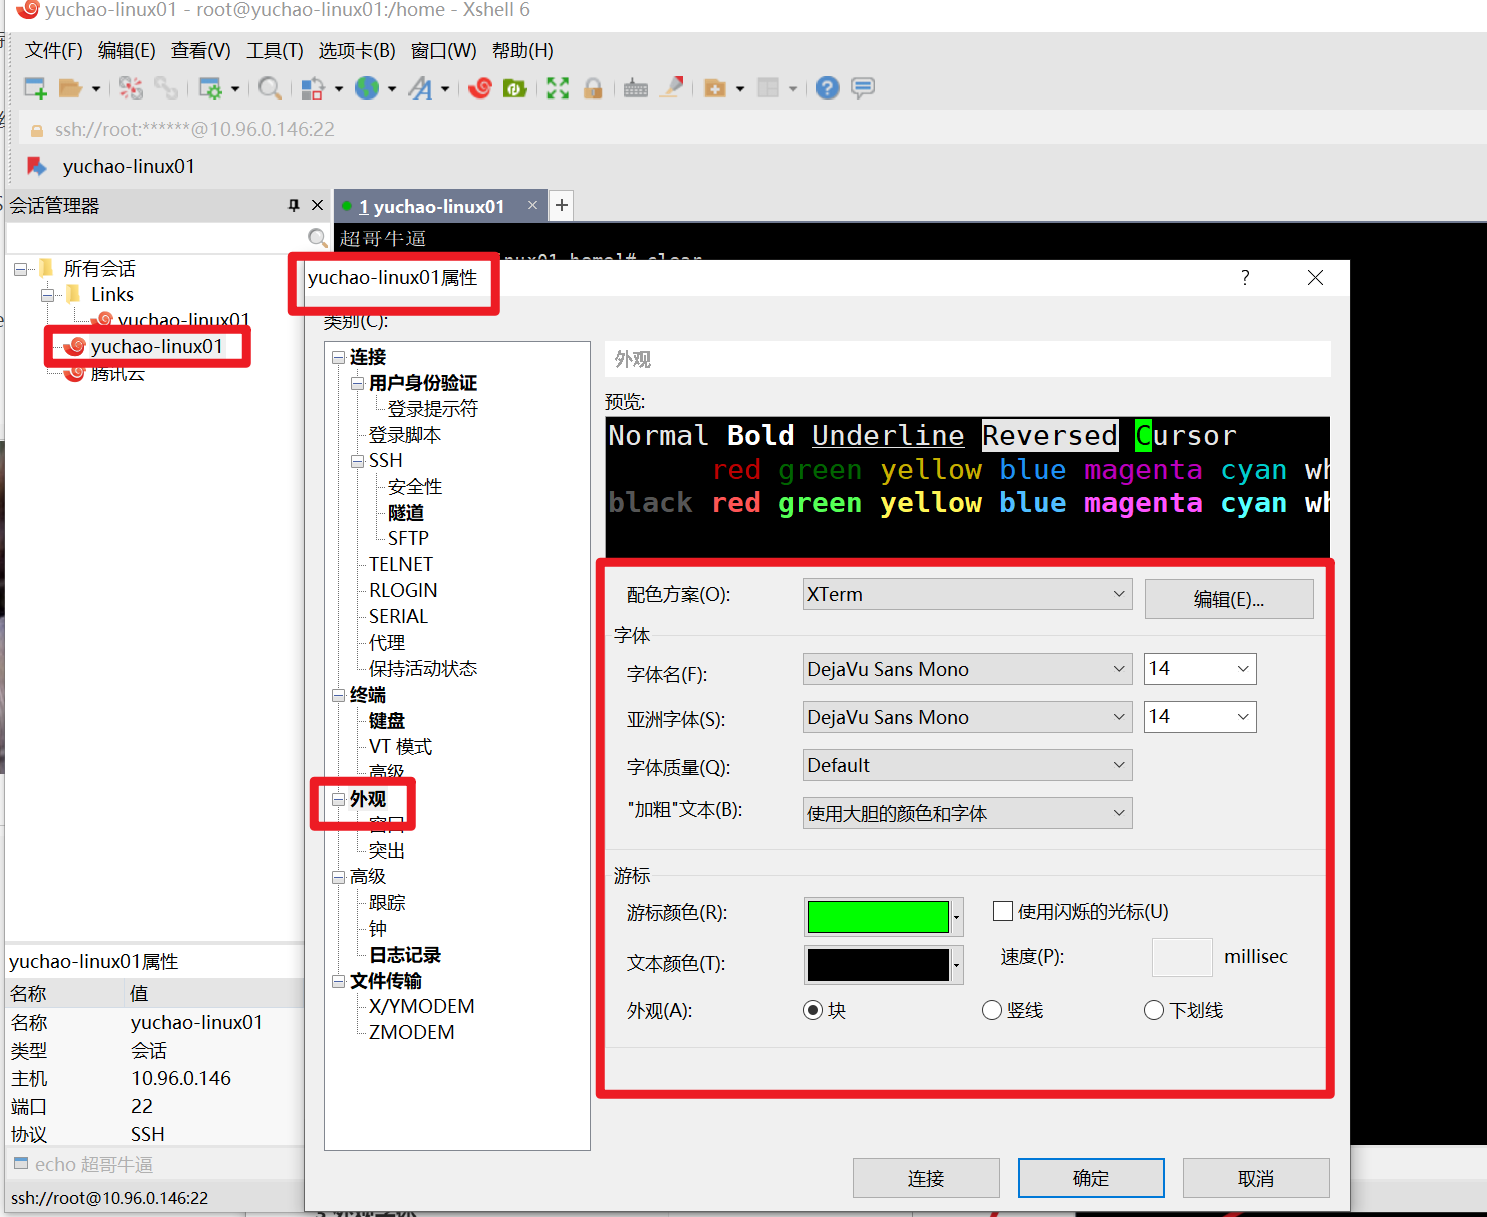This screenshot has width=1487, height=1217.
Task: Click the font 'A' toolbar icon
Action: point(421,88)
